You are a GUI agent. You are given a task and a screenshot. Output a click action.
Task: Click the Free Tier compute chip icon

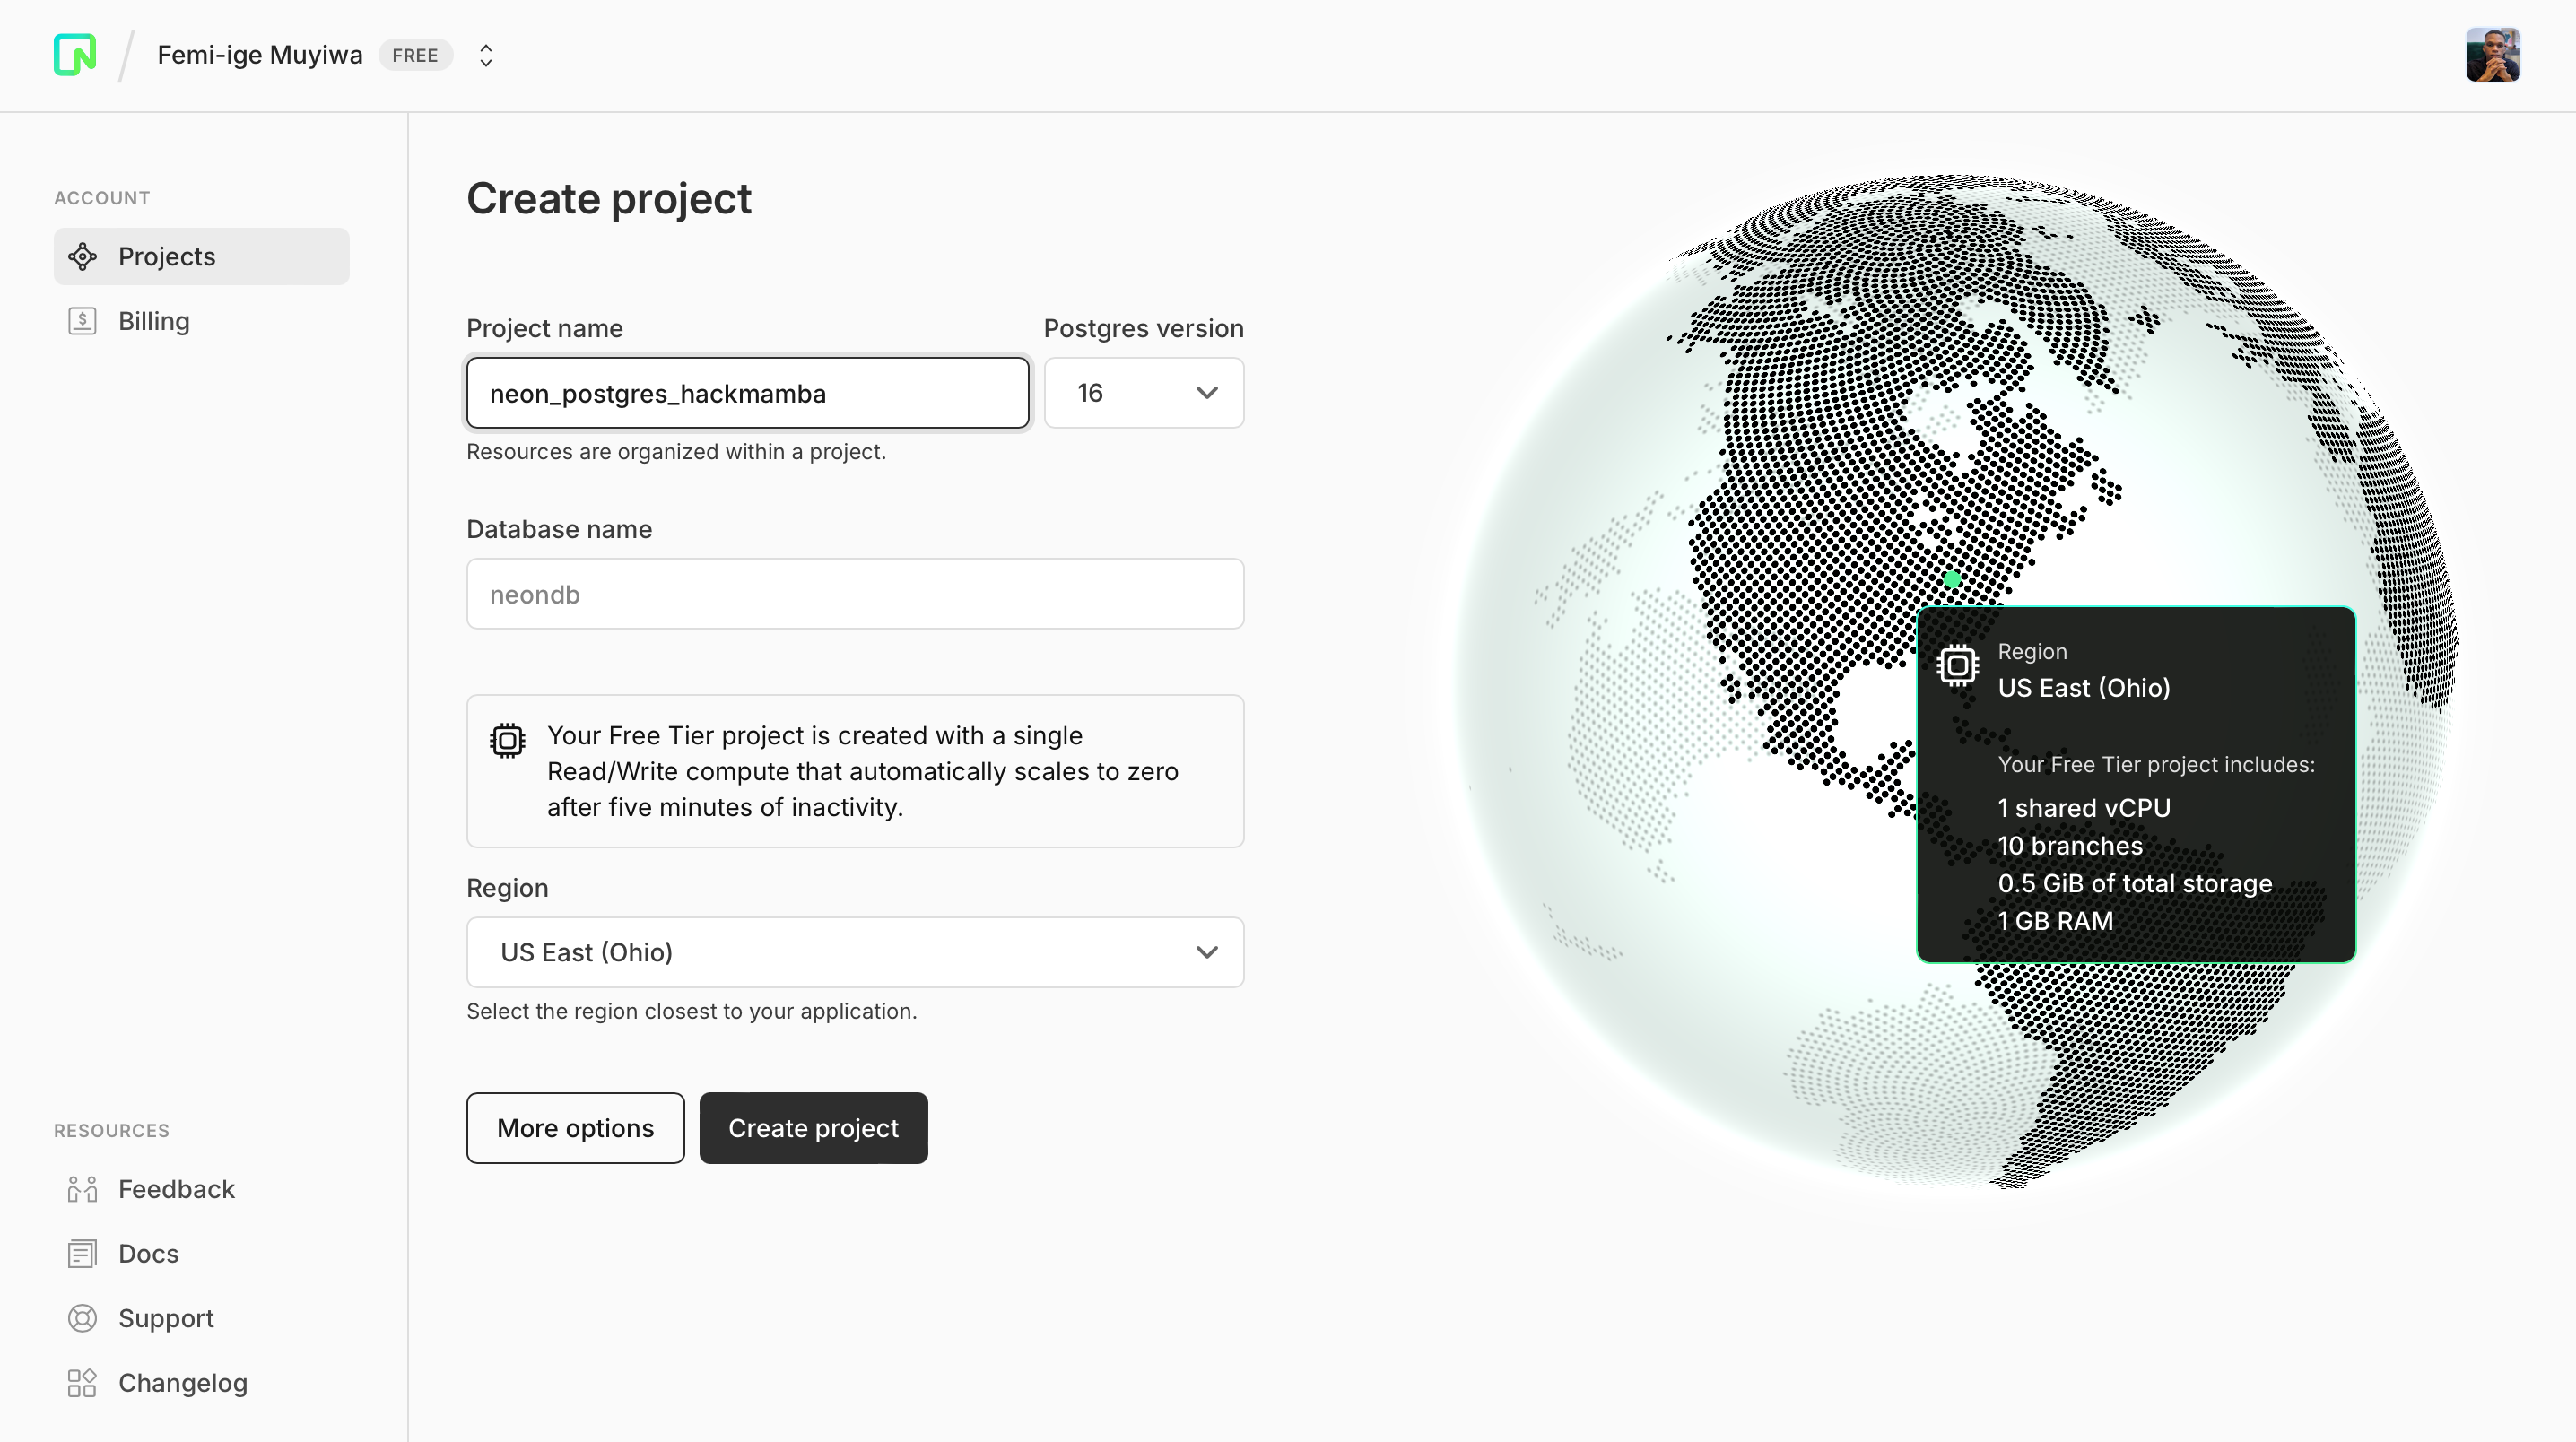tap(507, 740)
